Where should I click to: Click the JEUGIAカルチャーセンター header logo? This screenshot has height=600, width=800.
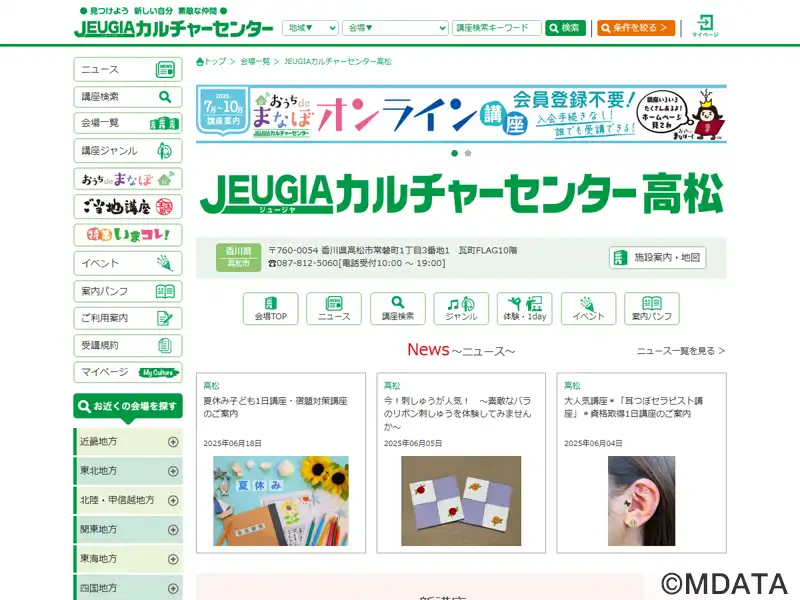click(173, 28)
